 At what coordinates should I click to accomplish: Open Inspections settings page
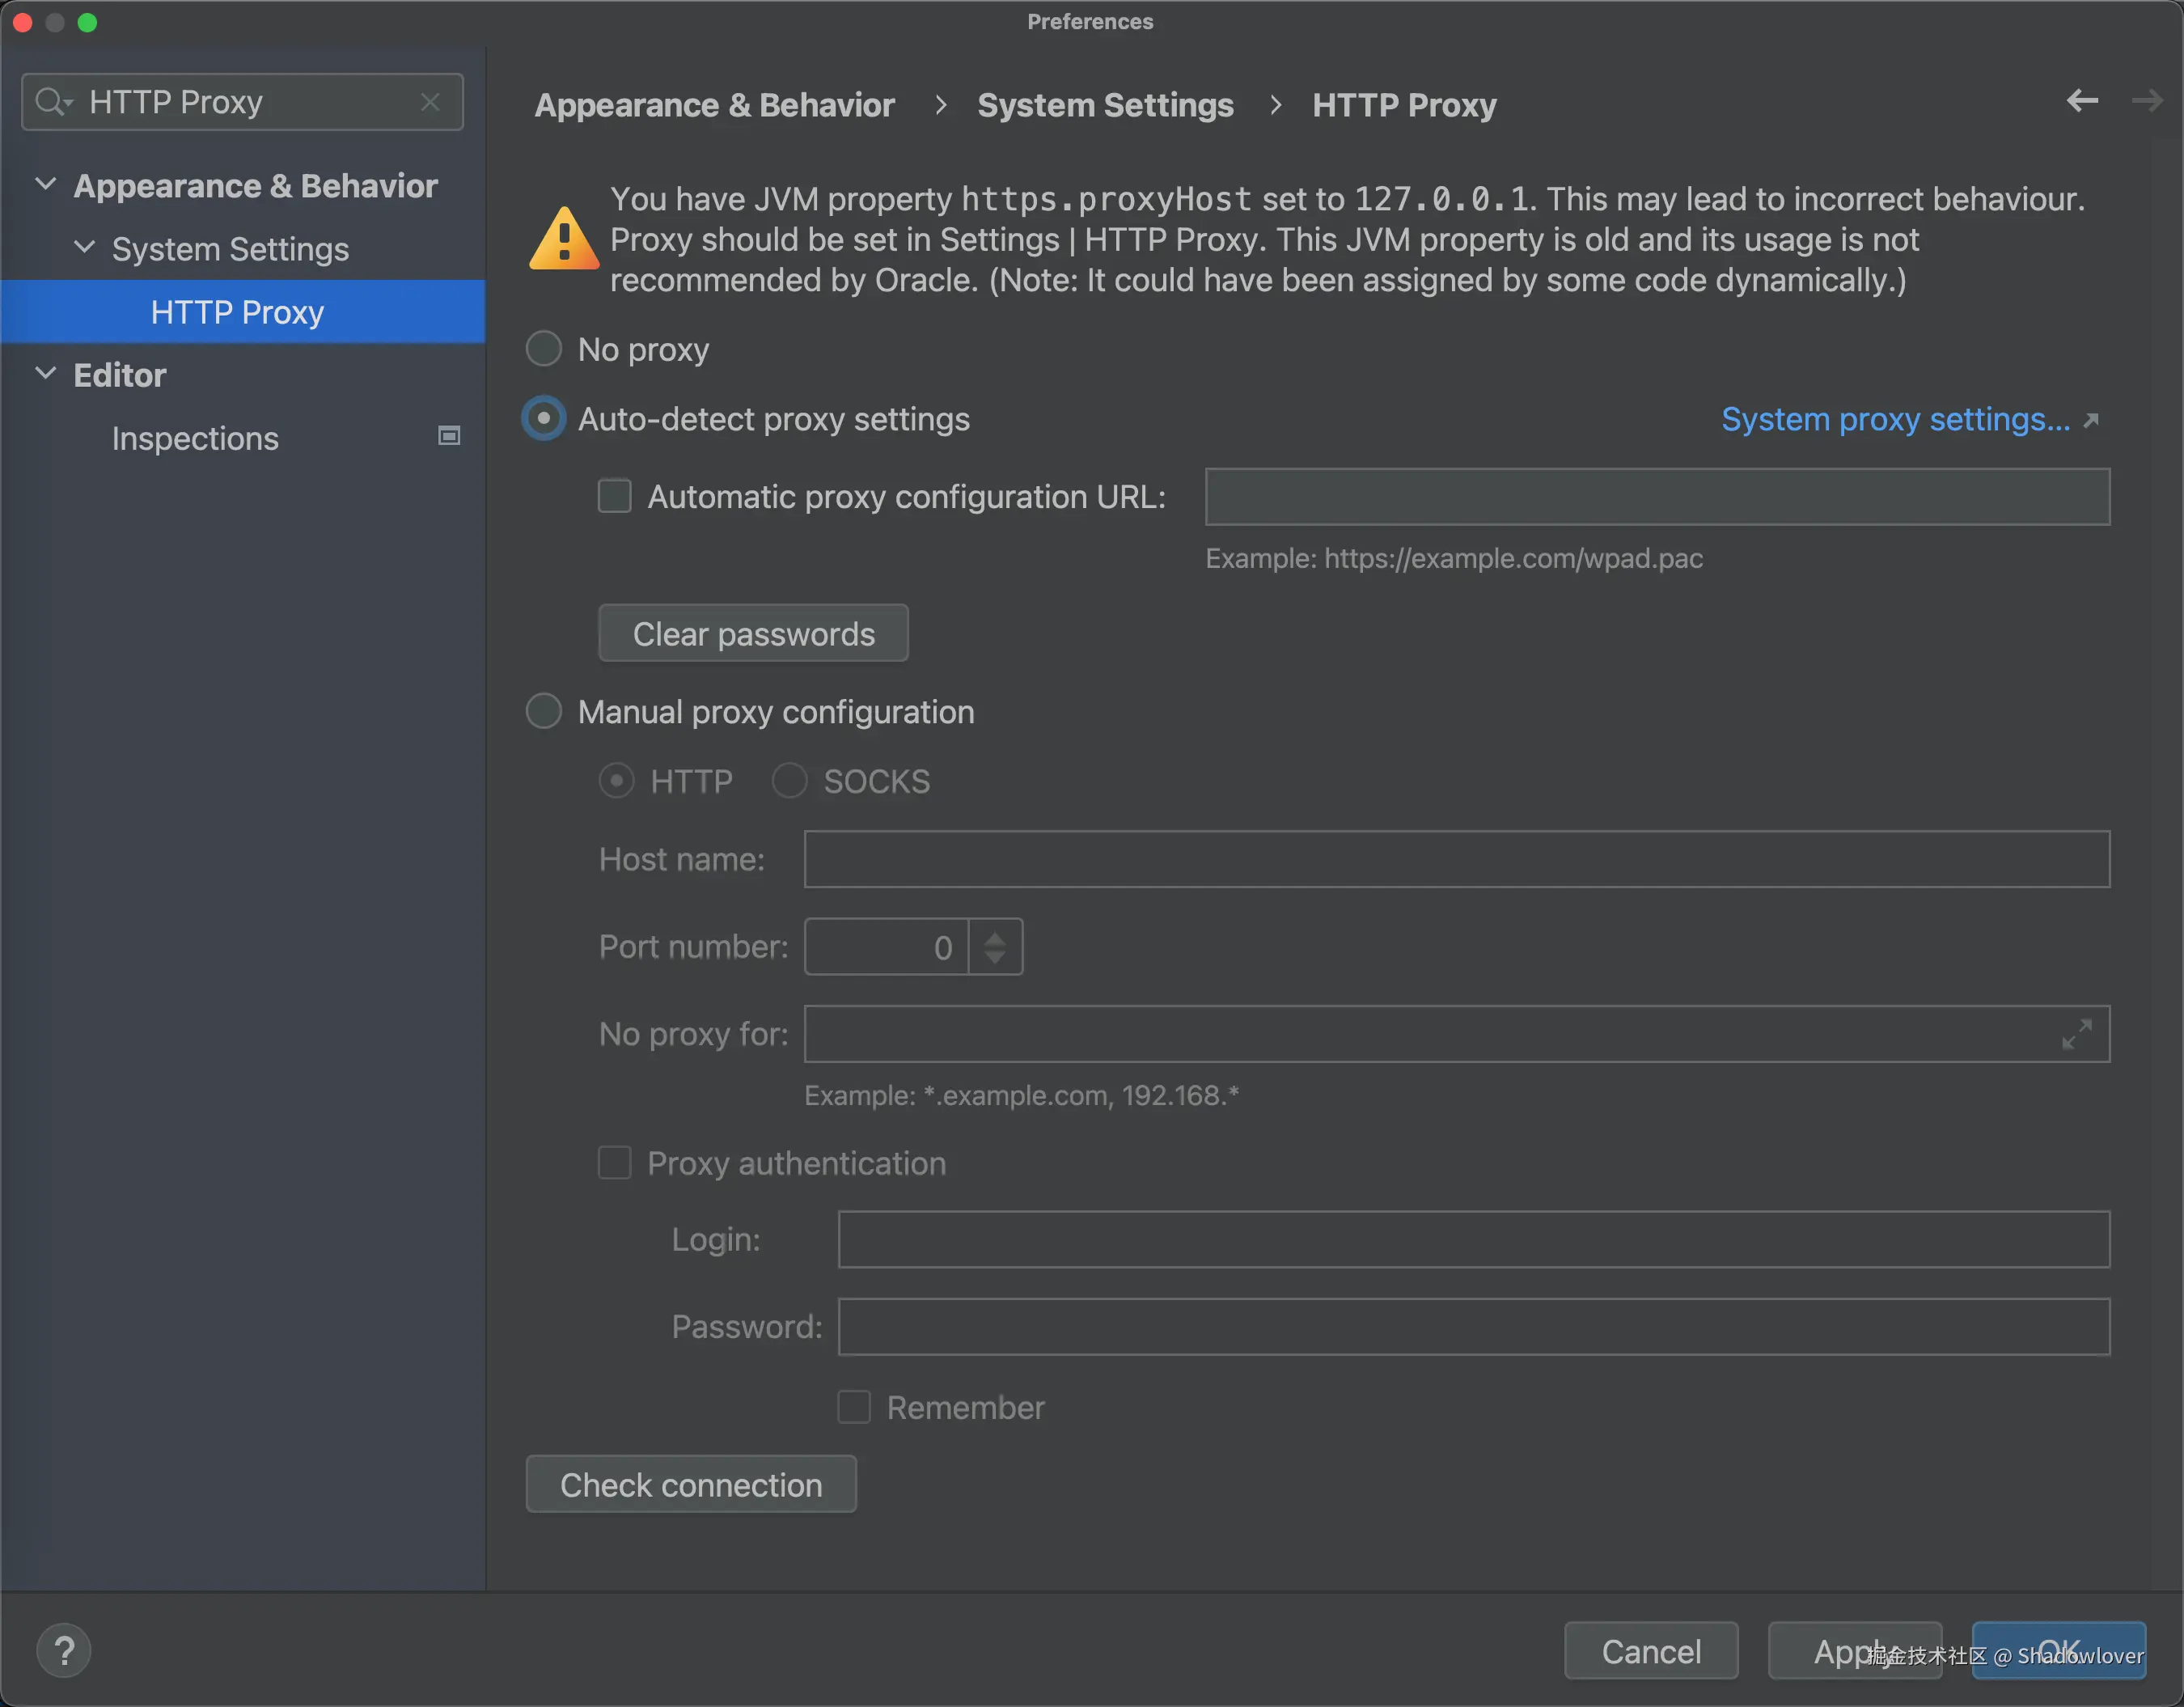click(195, 439)
